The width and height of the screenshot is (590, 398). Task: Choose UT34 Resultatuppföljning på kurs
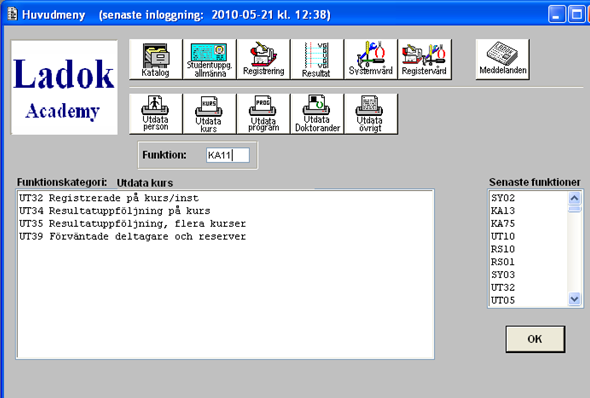pyautogui.click(x=115, y=211)
